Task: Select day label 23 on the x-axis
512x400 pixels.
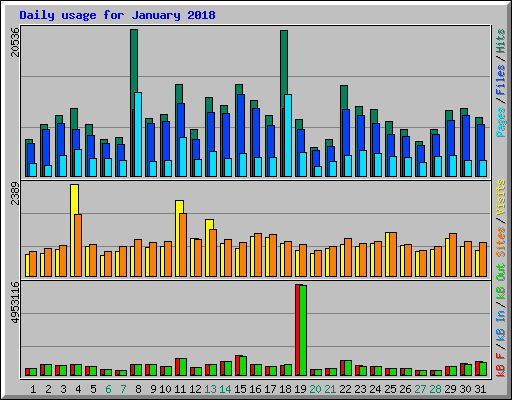Action: (x=360, y=389)
